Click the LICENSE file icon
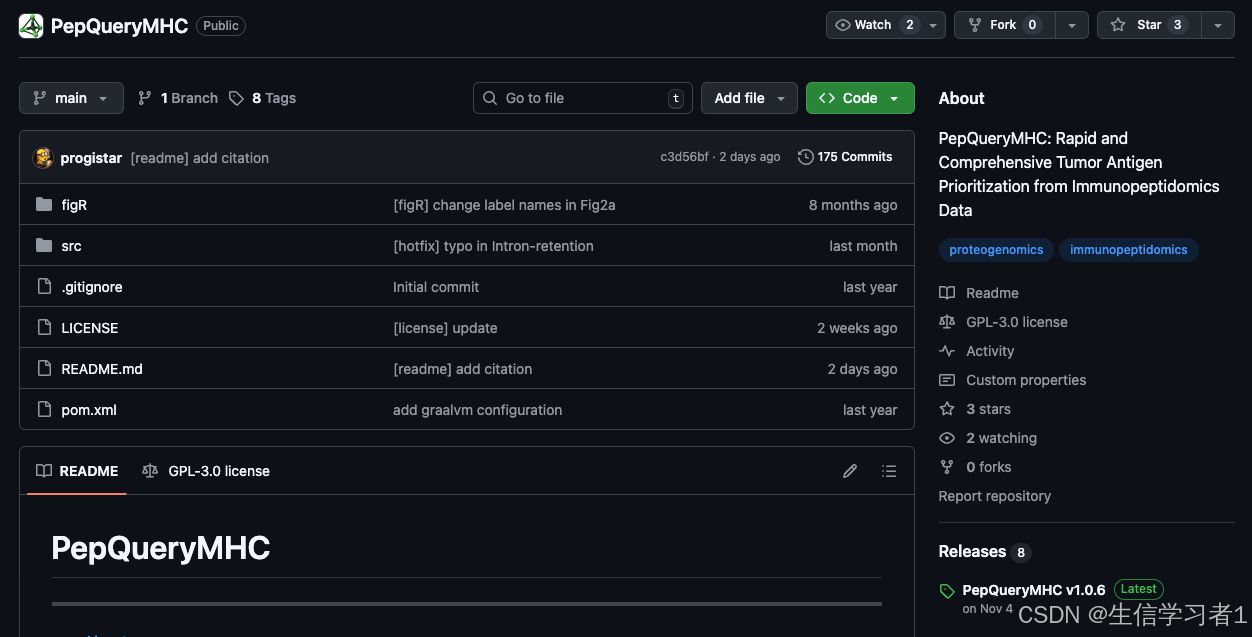Image resolution: width=1252 pixels, height=637 pixels. pyautogui.click(x=44, y=327)
